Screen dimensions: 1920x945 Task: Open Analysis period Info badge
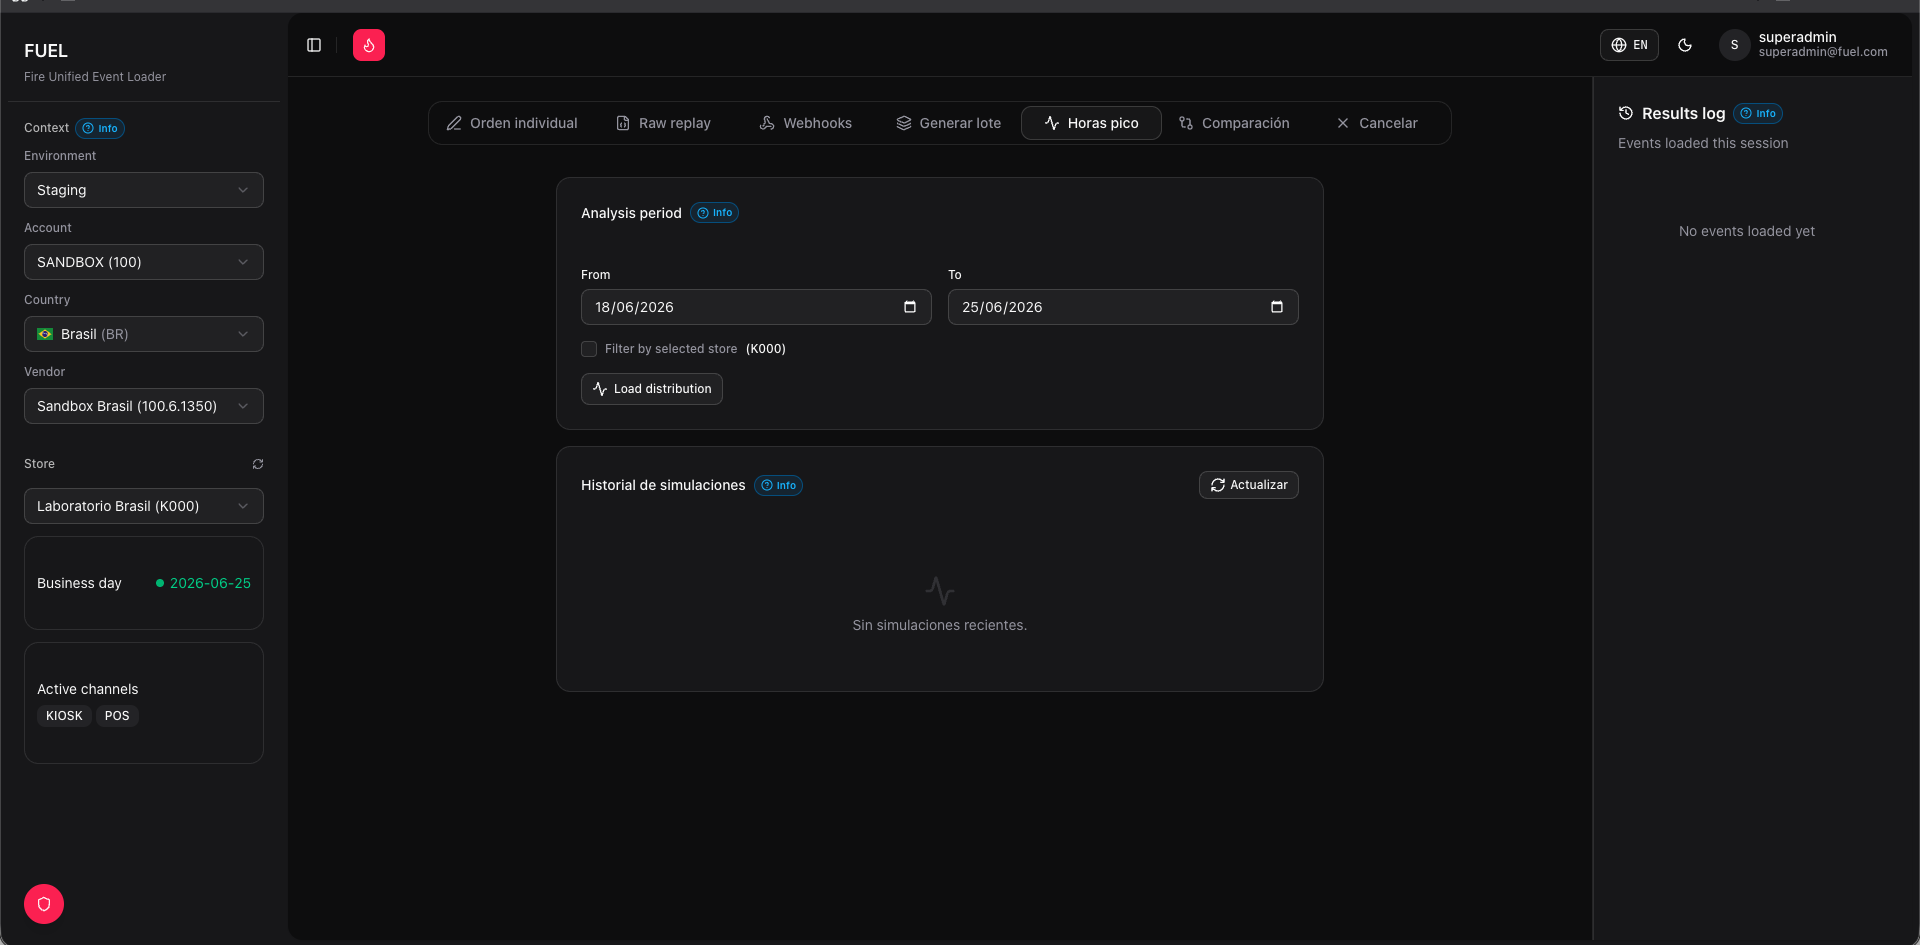tap(715, 213)
